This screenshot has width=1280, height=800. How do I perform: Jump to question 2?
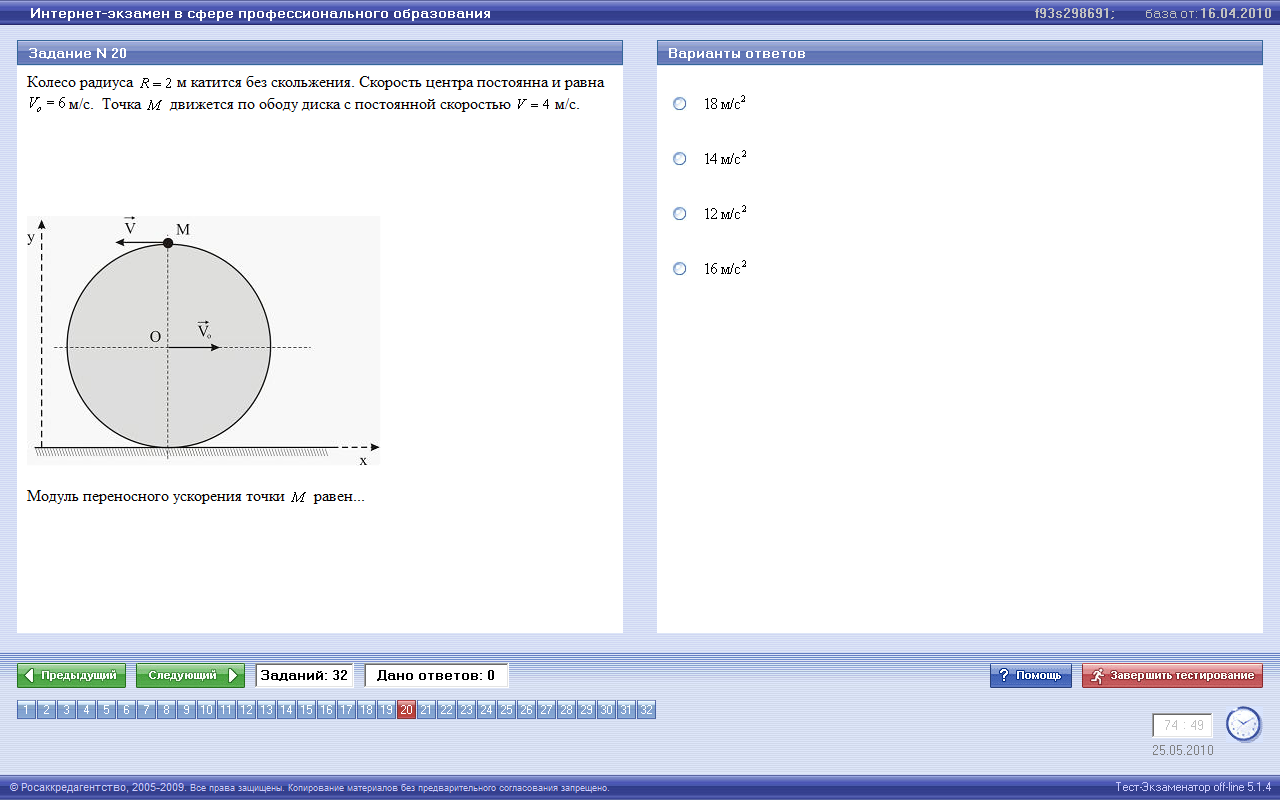coord(47,710)
